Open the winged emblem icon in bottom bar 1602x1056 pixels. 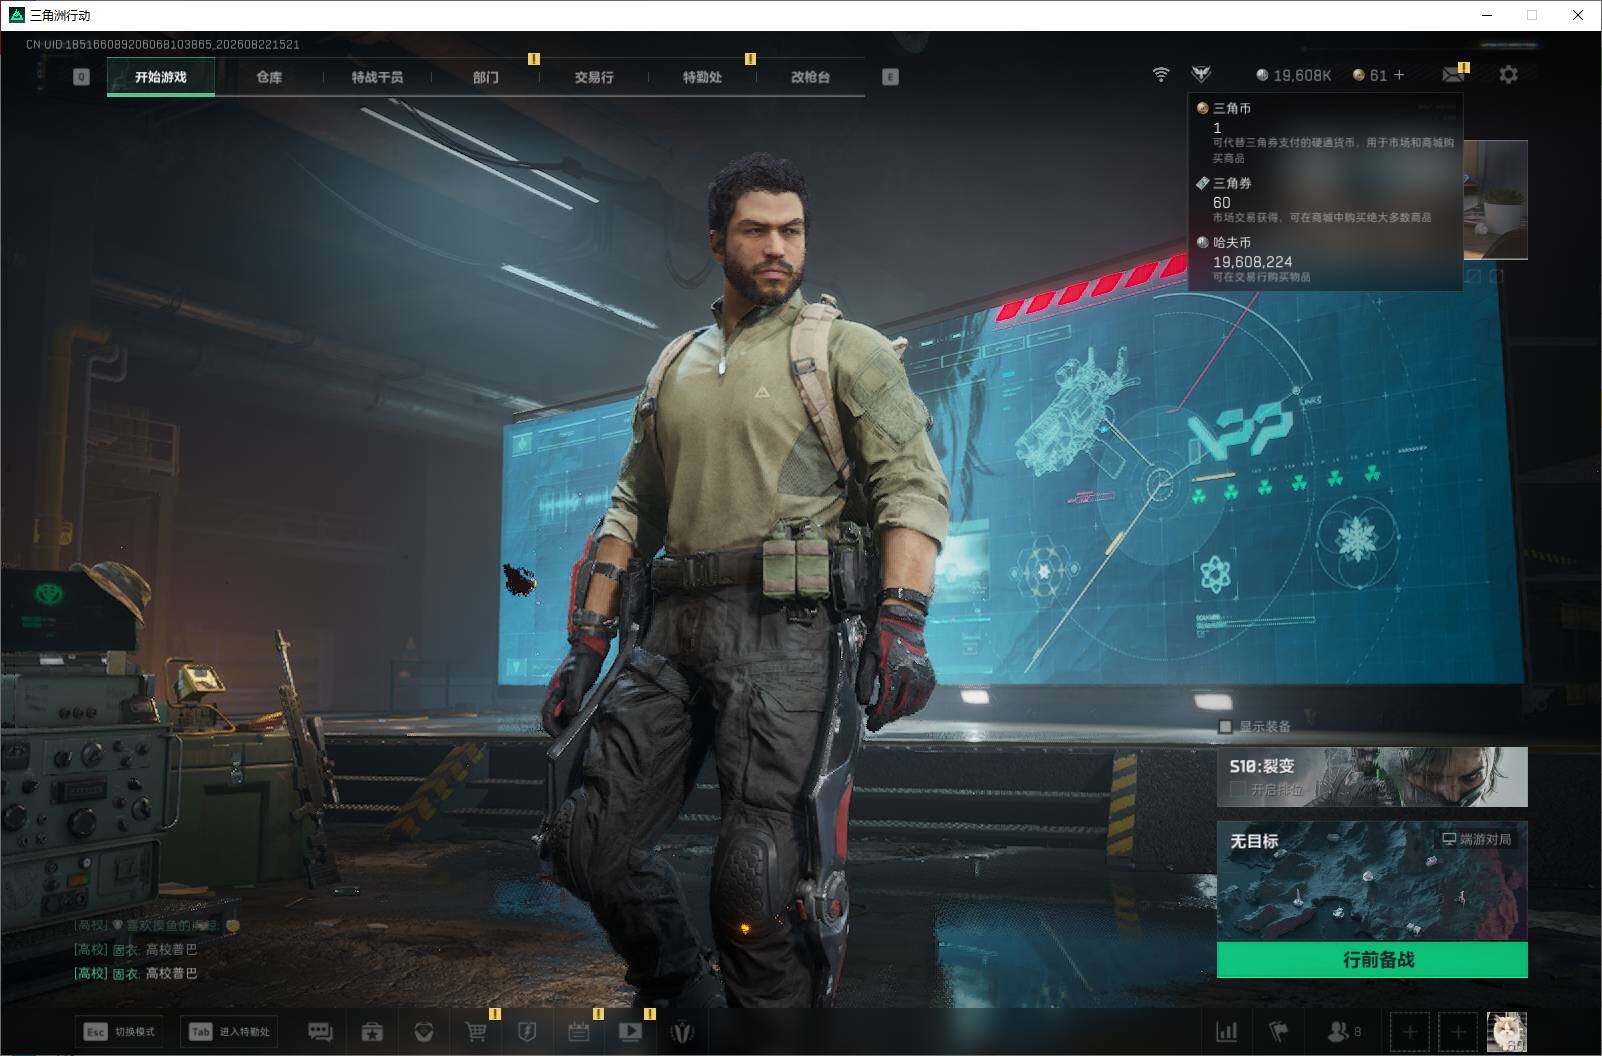tap(683, 1032)
